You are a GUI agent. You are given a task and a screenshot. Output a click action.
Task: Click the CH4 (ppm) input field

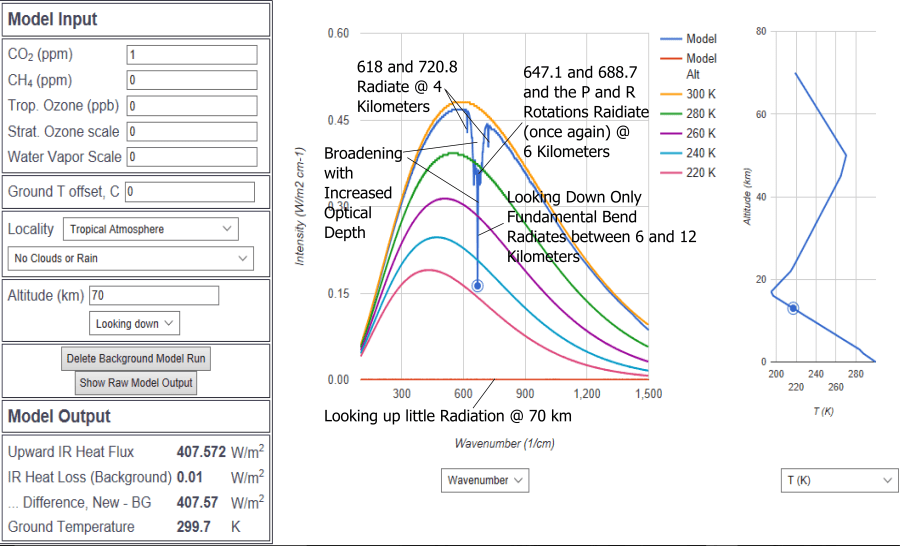point(192,80)
